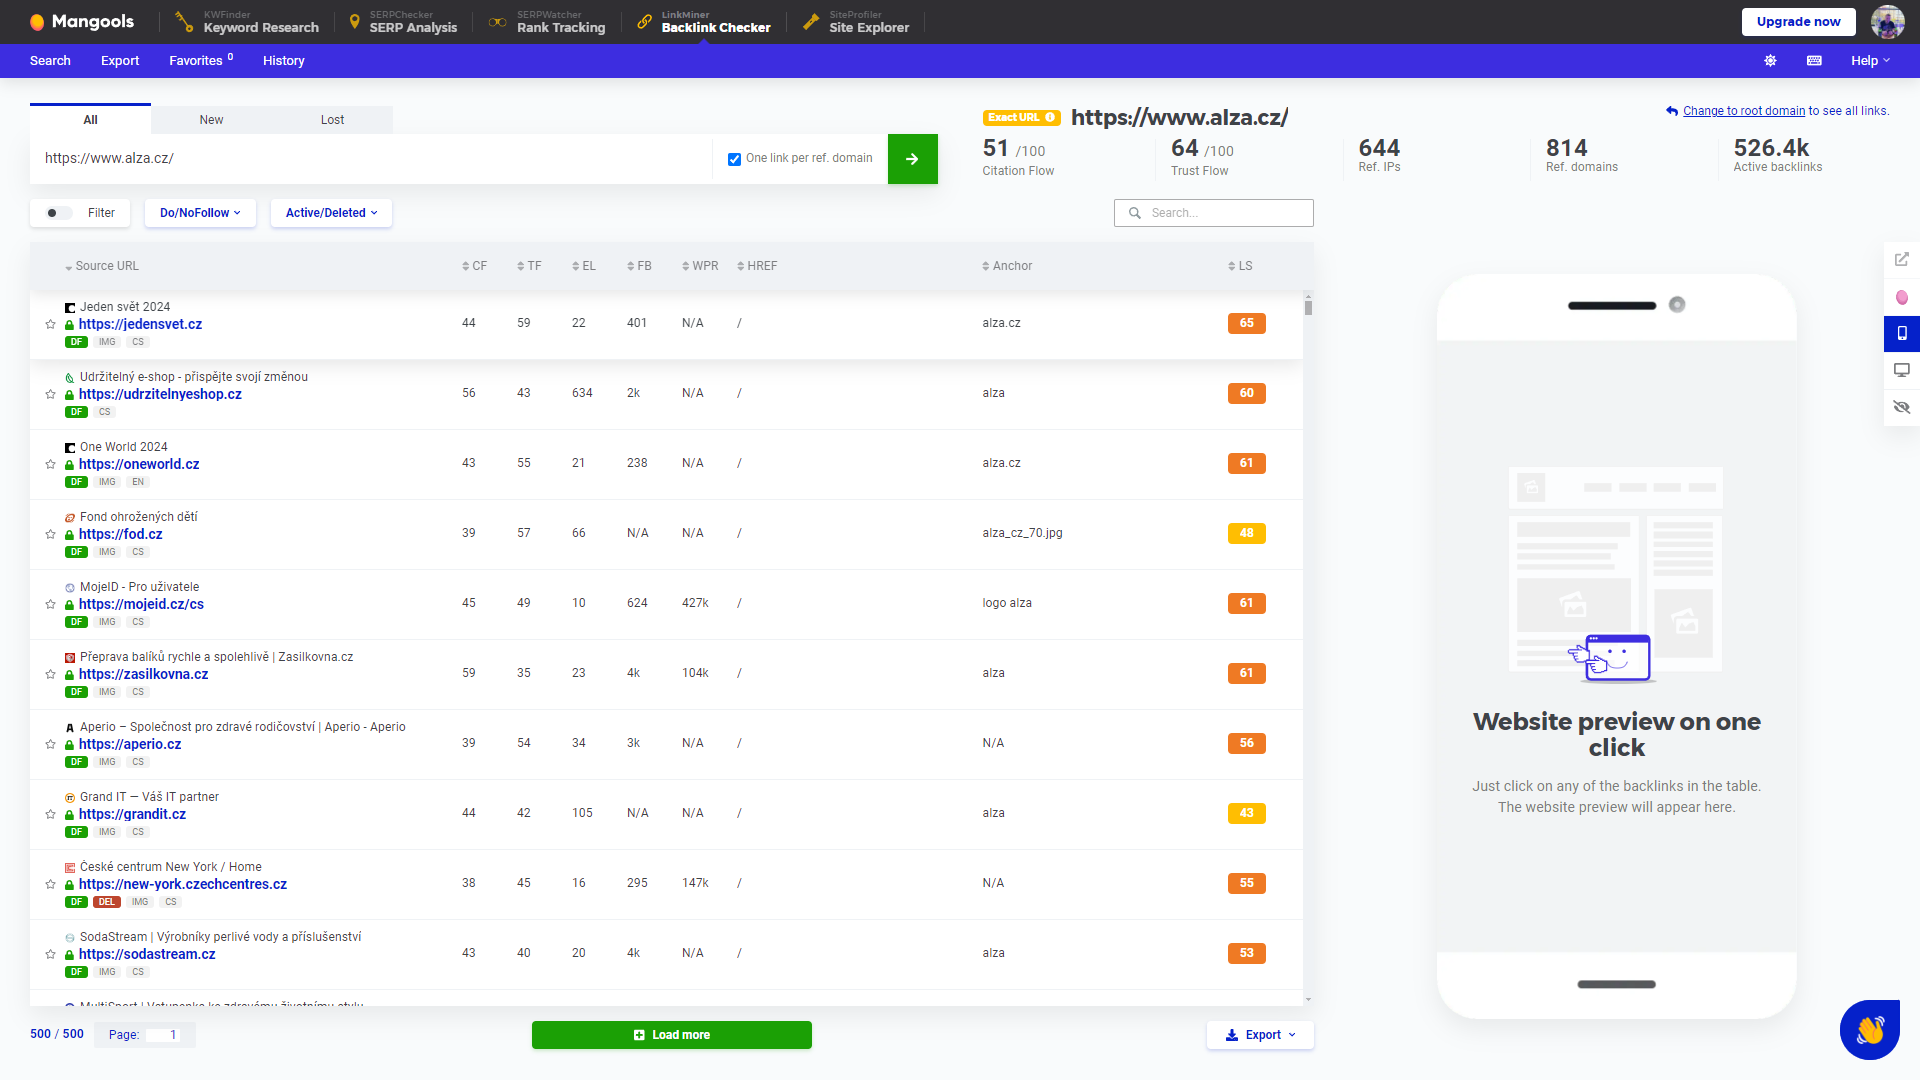Click the pink egg sidebar icon

tap(1902, 297)
